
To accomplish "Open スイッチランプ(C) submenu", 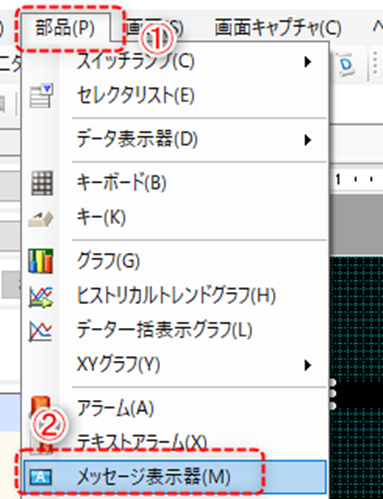I will click(x=175, y=61).
